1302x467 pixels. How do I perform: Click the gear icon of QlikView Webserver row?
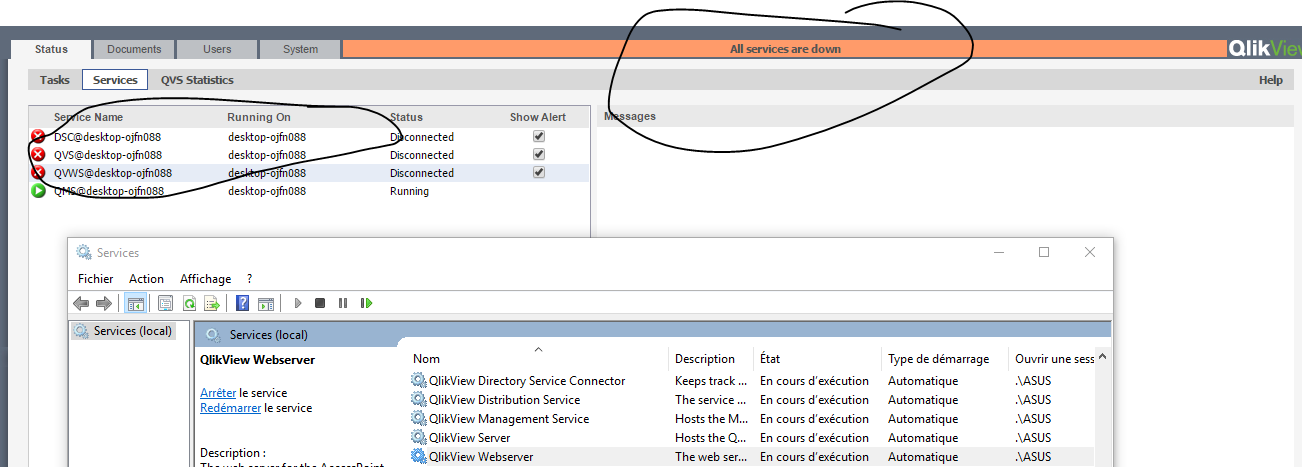[x=418, y=456]
